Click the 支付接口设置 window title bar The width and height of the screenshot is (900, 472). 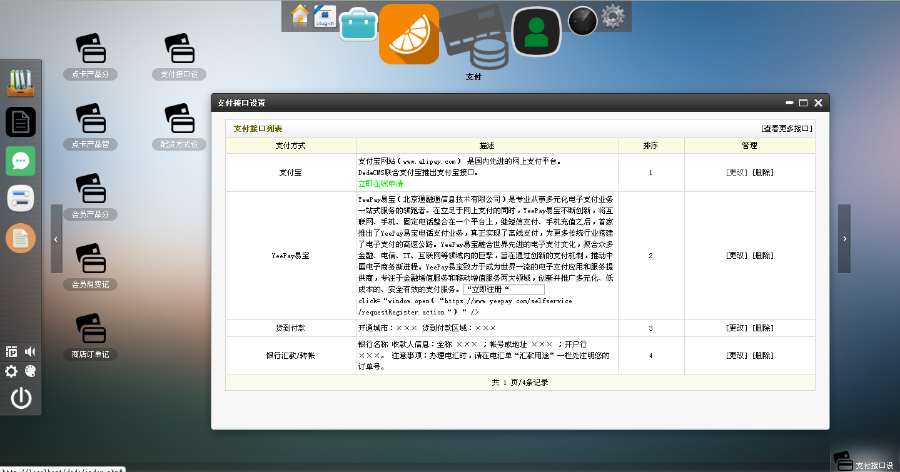(520, 103)
